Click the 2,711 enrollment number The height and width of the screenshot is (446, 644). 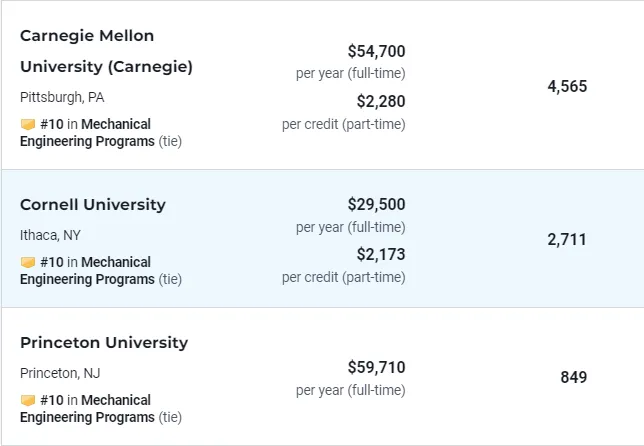[567, 240]
